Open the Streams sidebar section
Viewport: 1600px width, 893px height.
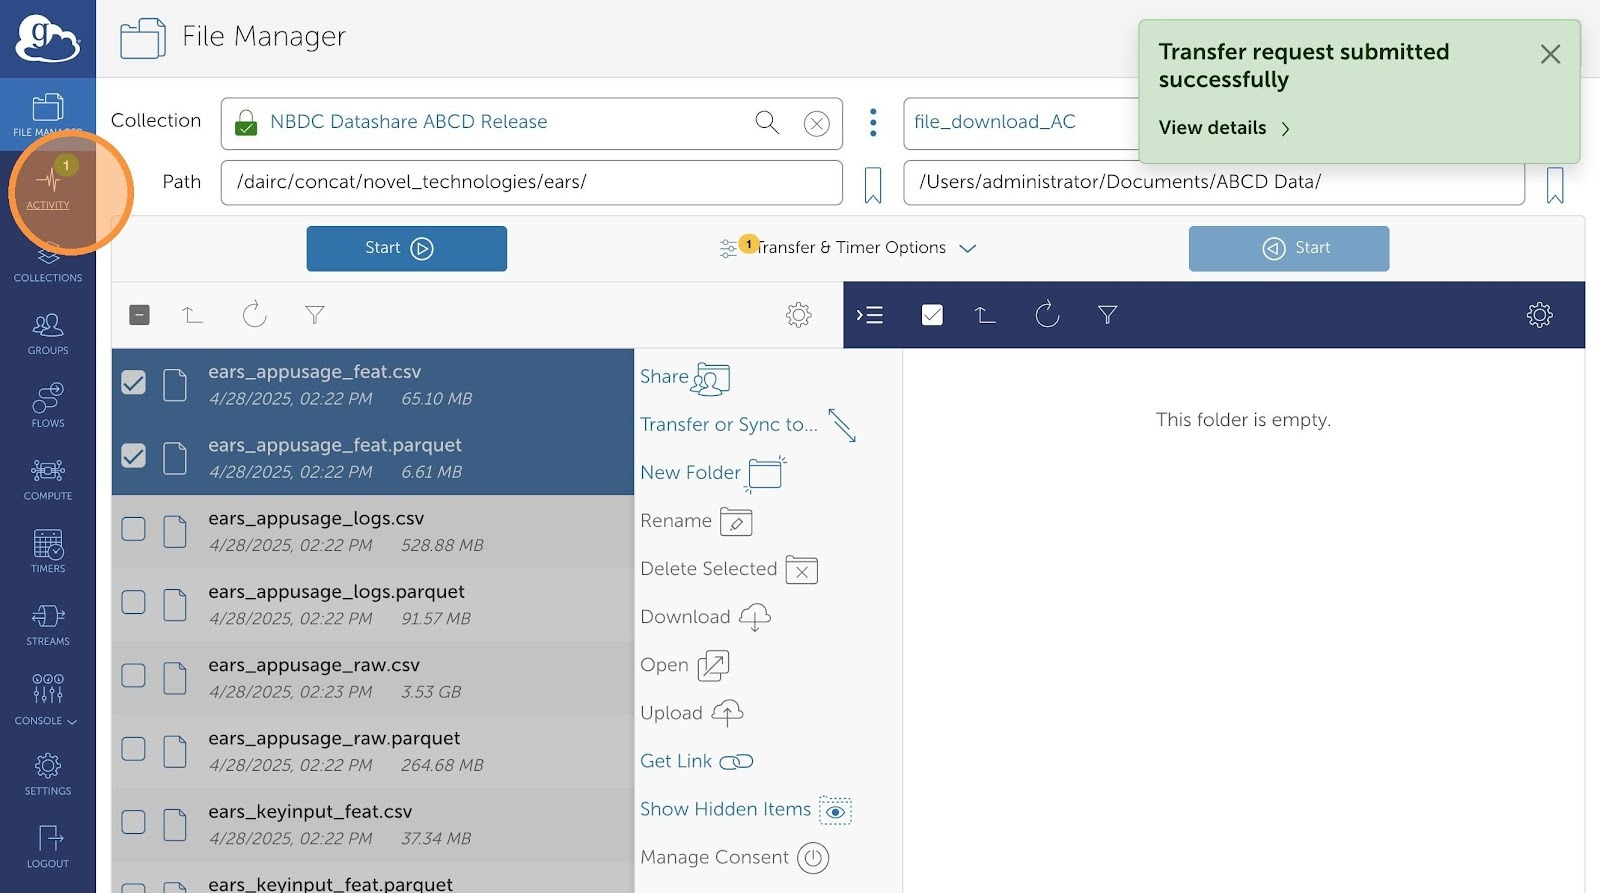[48, 625]
